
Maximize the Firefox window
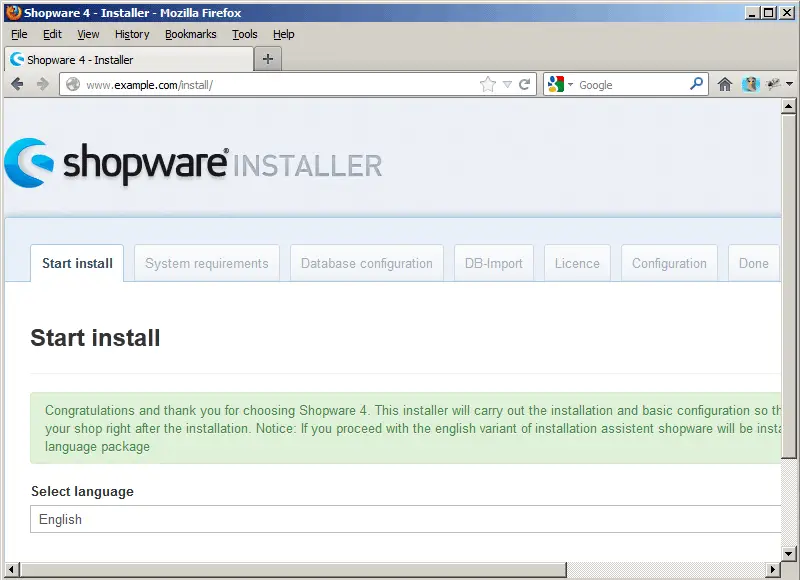[x=768, y=13]
